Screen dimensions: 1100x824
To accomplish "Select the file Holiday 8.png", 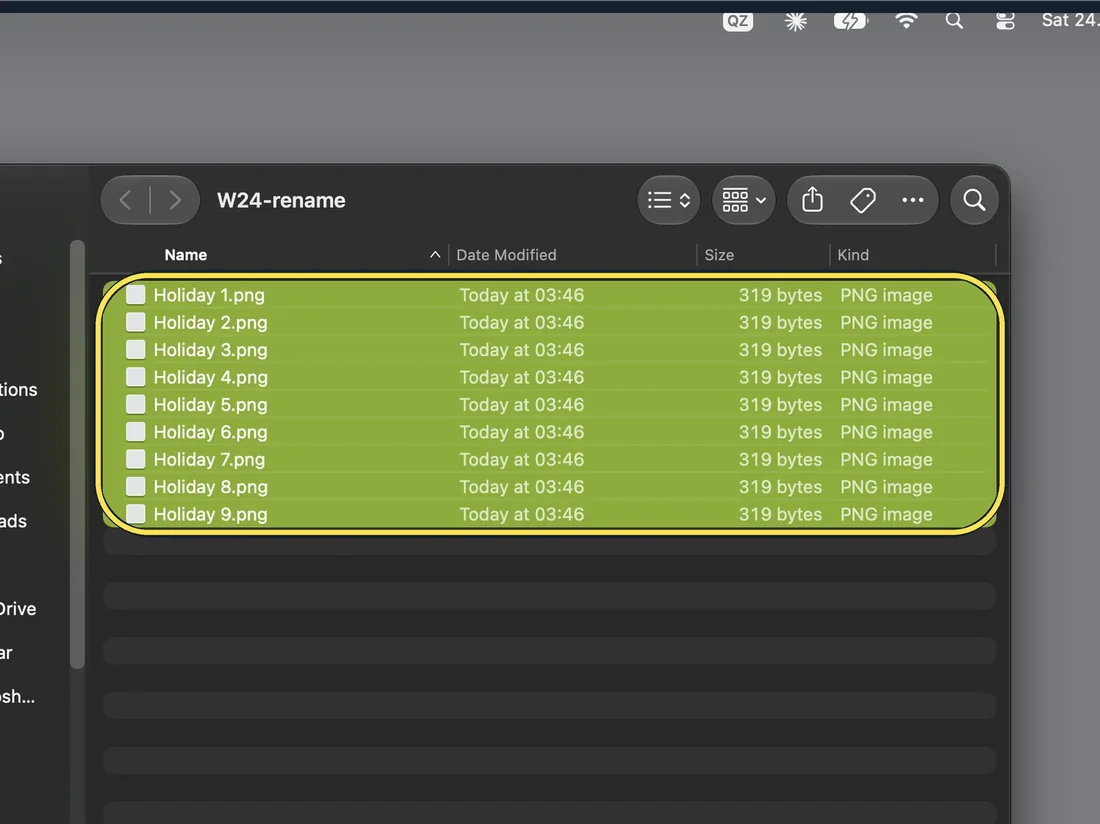I will [x=549, y=487].
